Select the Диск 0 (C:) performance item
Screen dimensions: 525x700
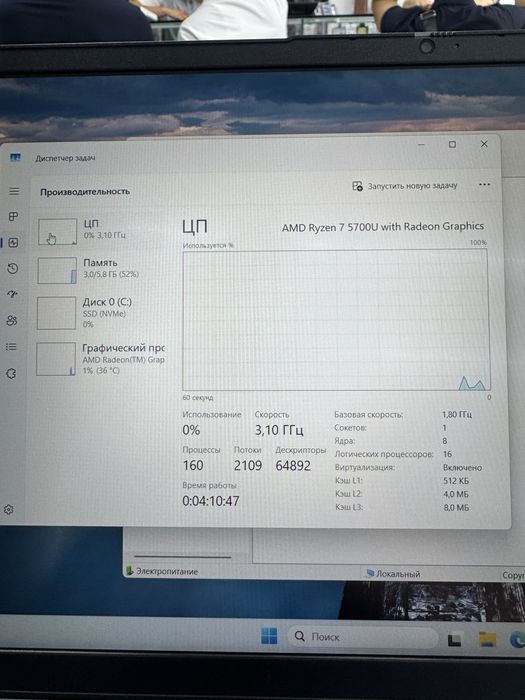(101, 313)
